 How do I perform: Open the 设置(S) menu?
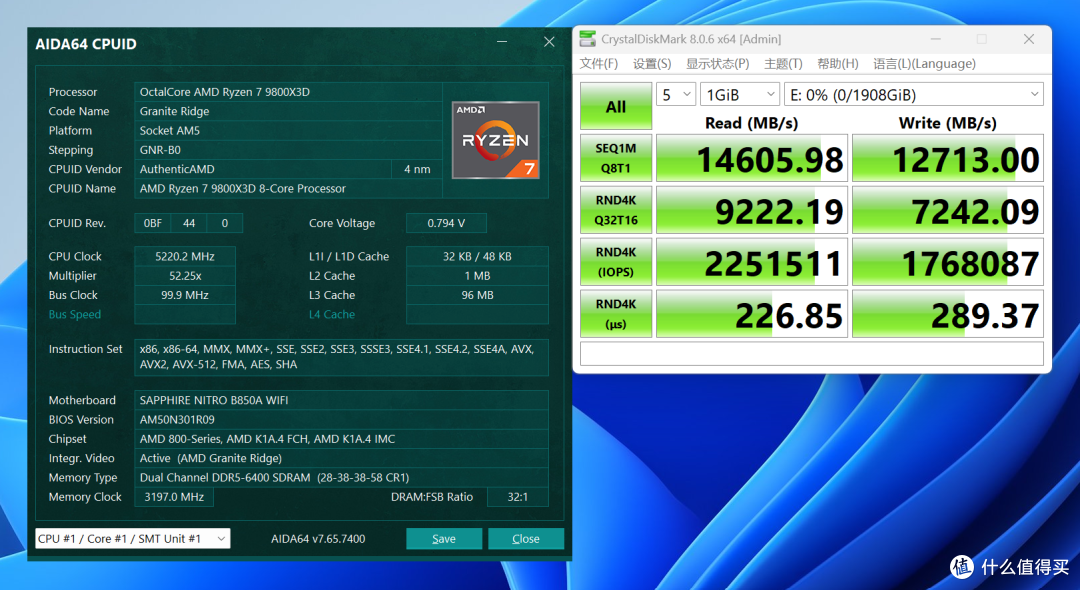[x=652, y=63]
